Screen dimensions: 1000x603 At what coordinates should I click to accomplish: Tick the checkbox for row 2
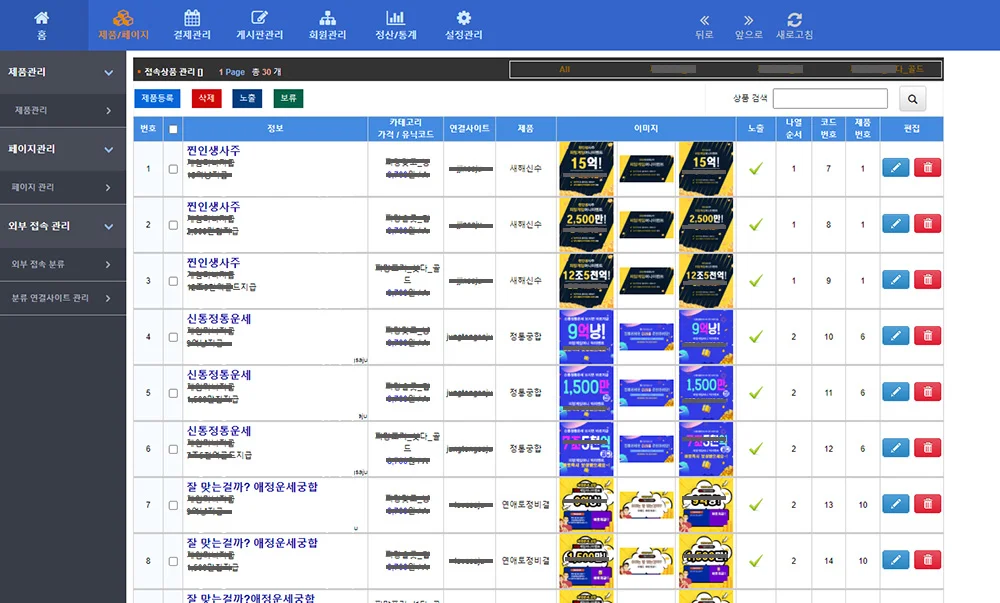pyautogui.click(x=173, y=225)
